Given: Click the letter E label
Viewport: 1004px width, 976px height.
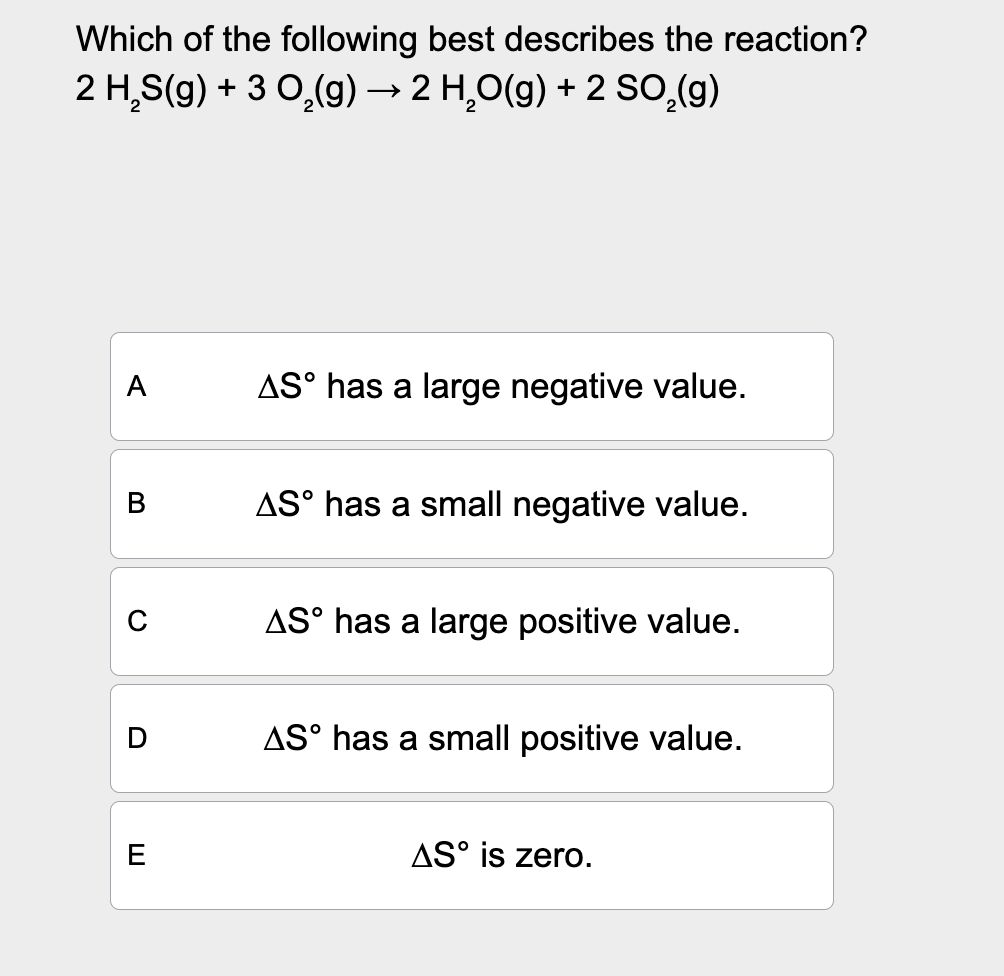Looking at the screenshot, I should 137,855.
